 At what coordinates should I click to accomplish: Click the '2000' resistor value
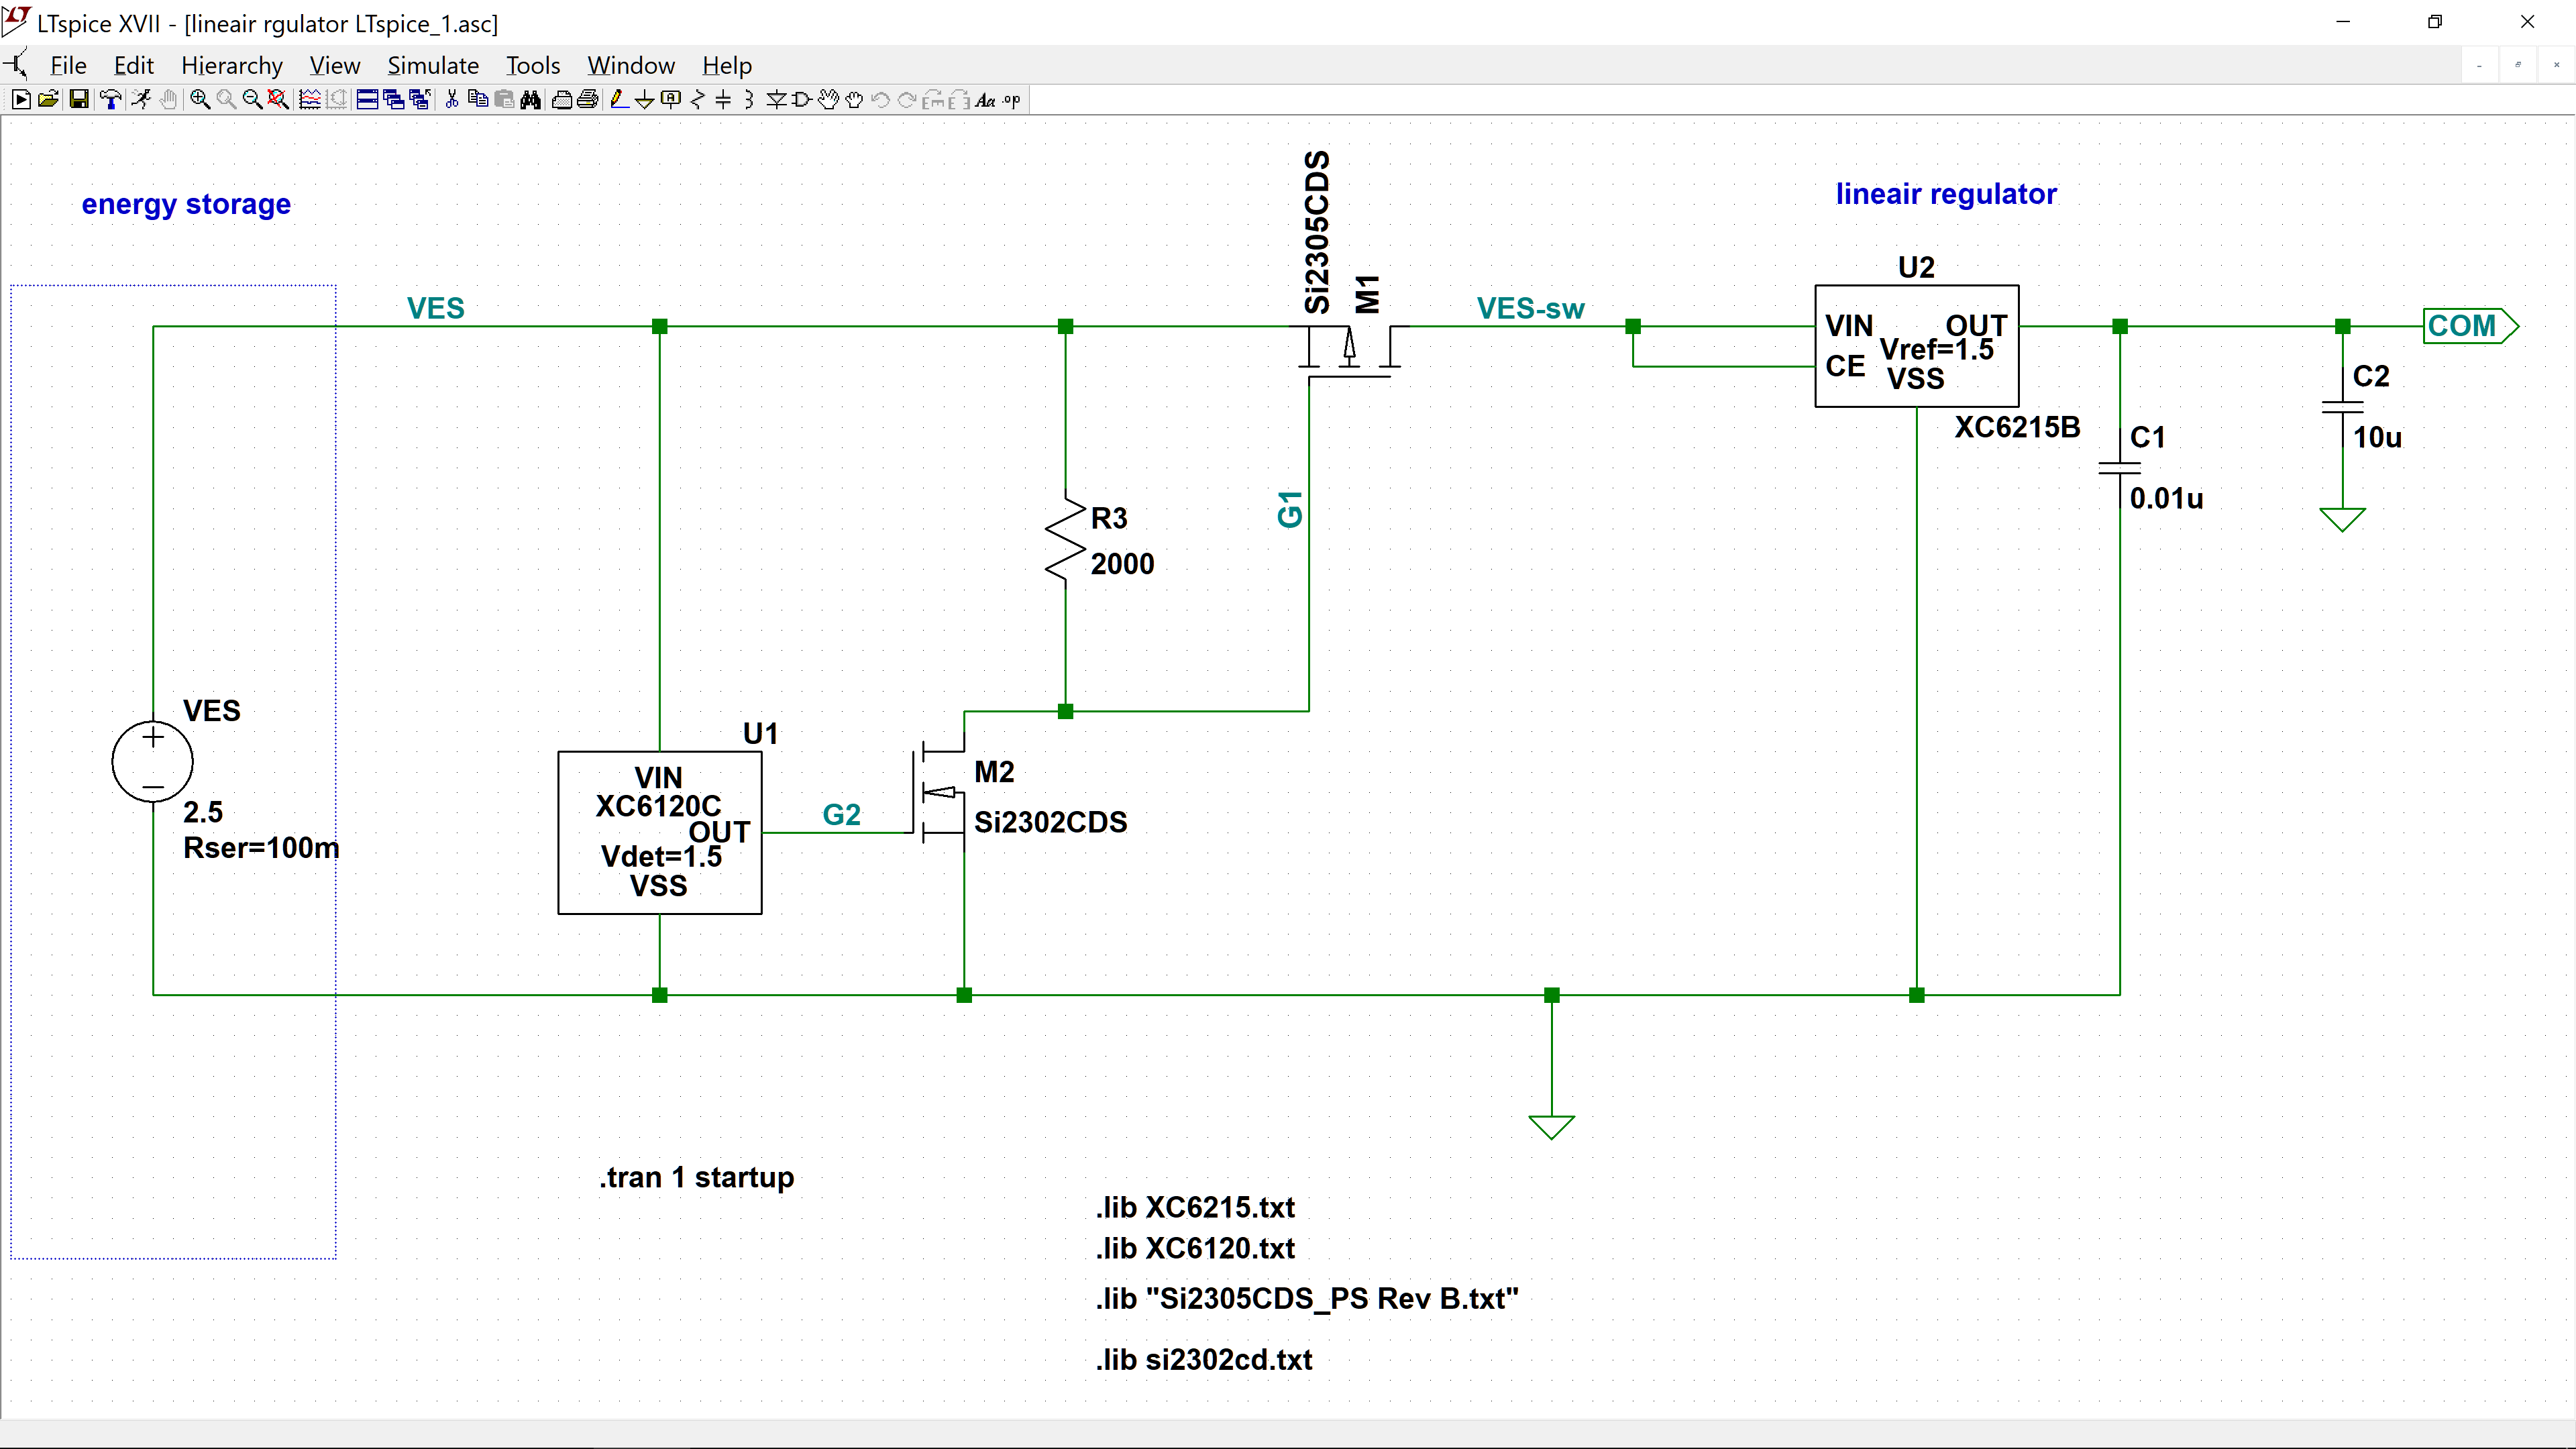tap(1122, 564)
